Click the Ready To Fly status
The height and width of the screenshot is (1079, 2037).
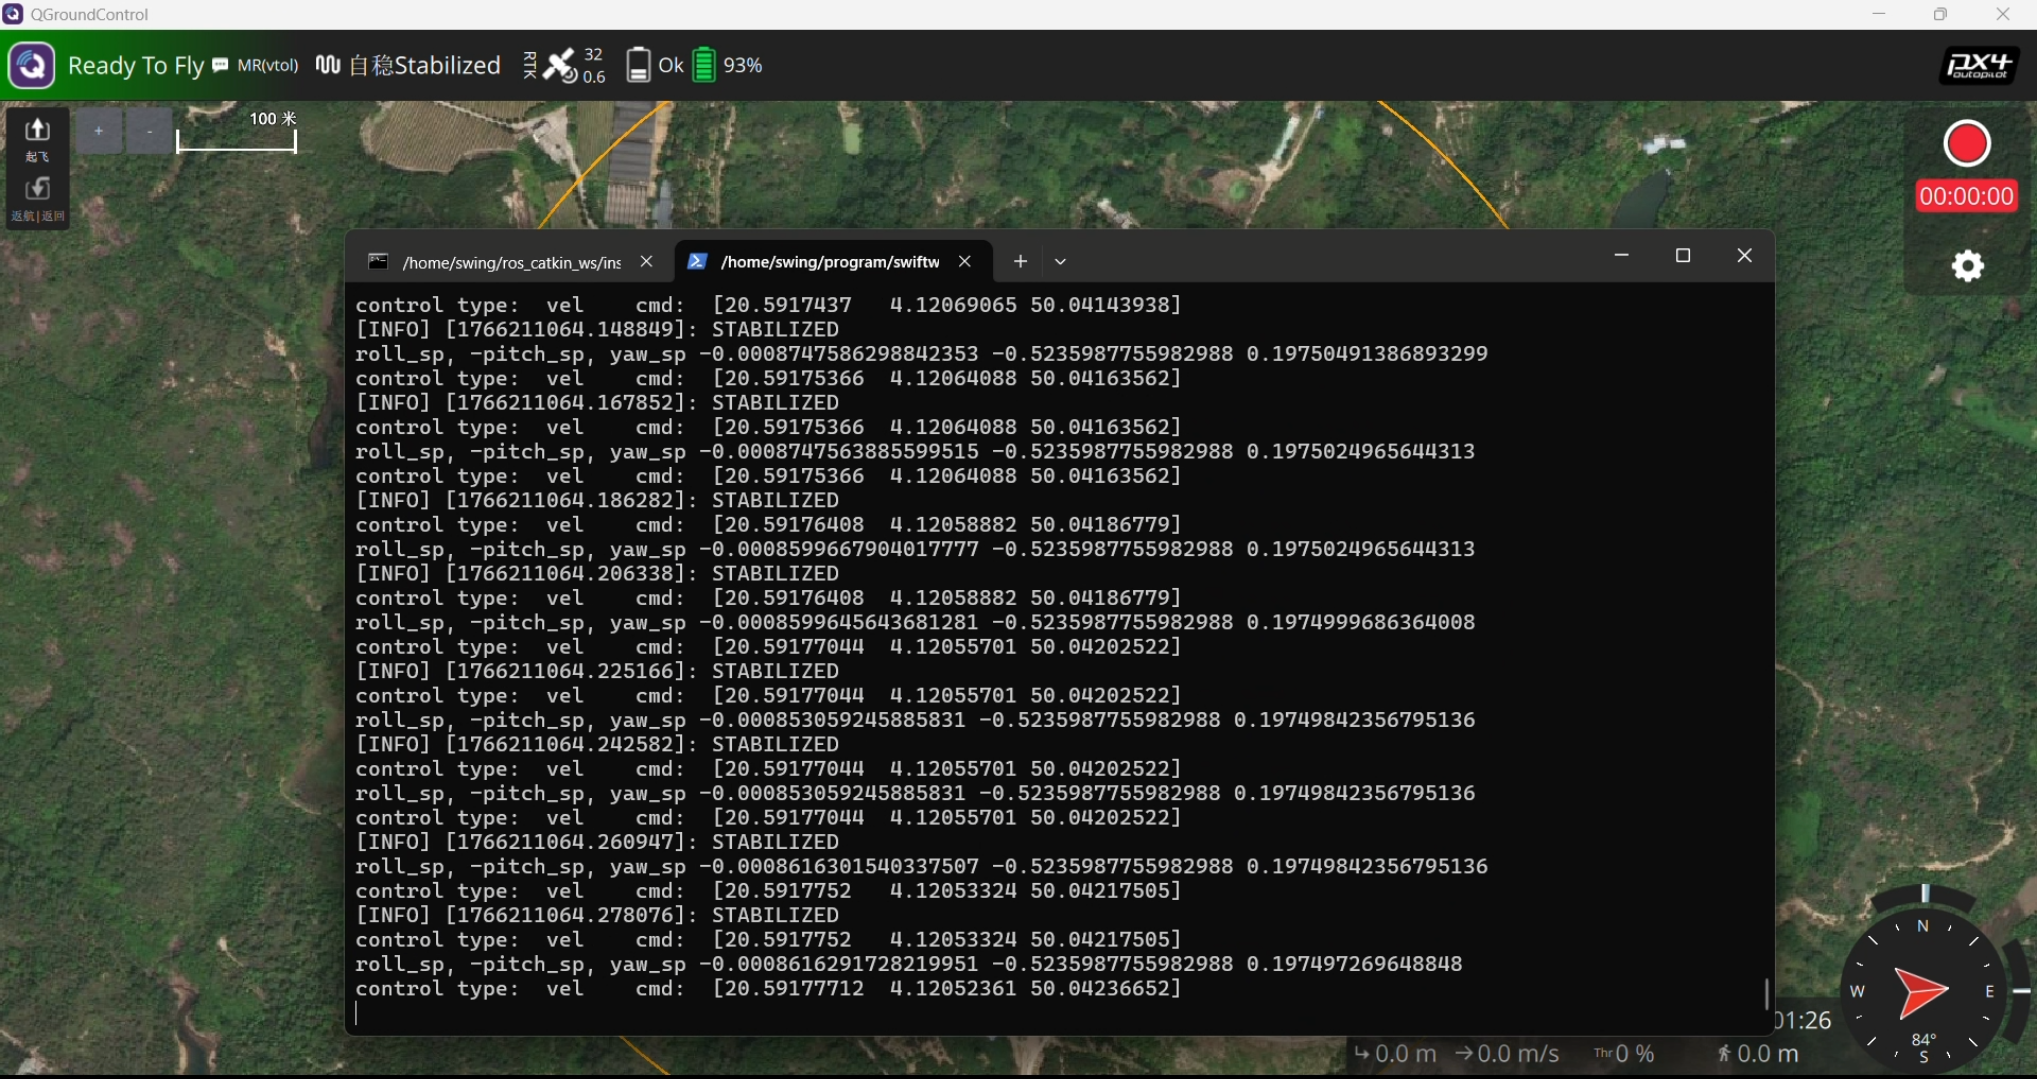(136, 66)
